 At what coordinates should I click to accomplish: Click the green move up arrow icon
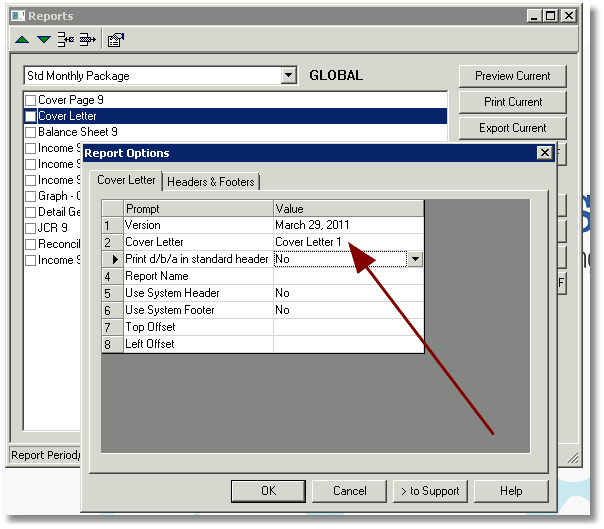[x=22, y=39]
